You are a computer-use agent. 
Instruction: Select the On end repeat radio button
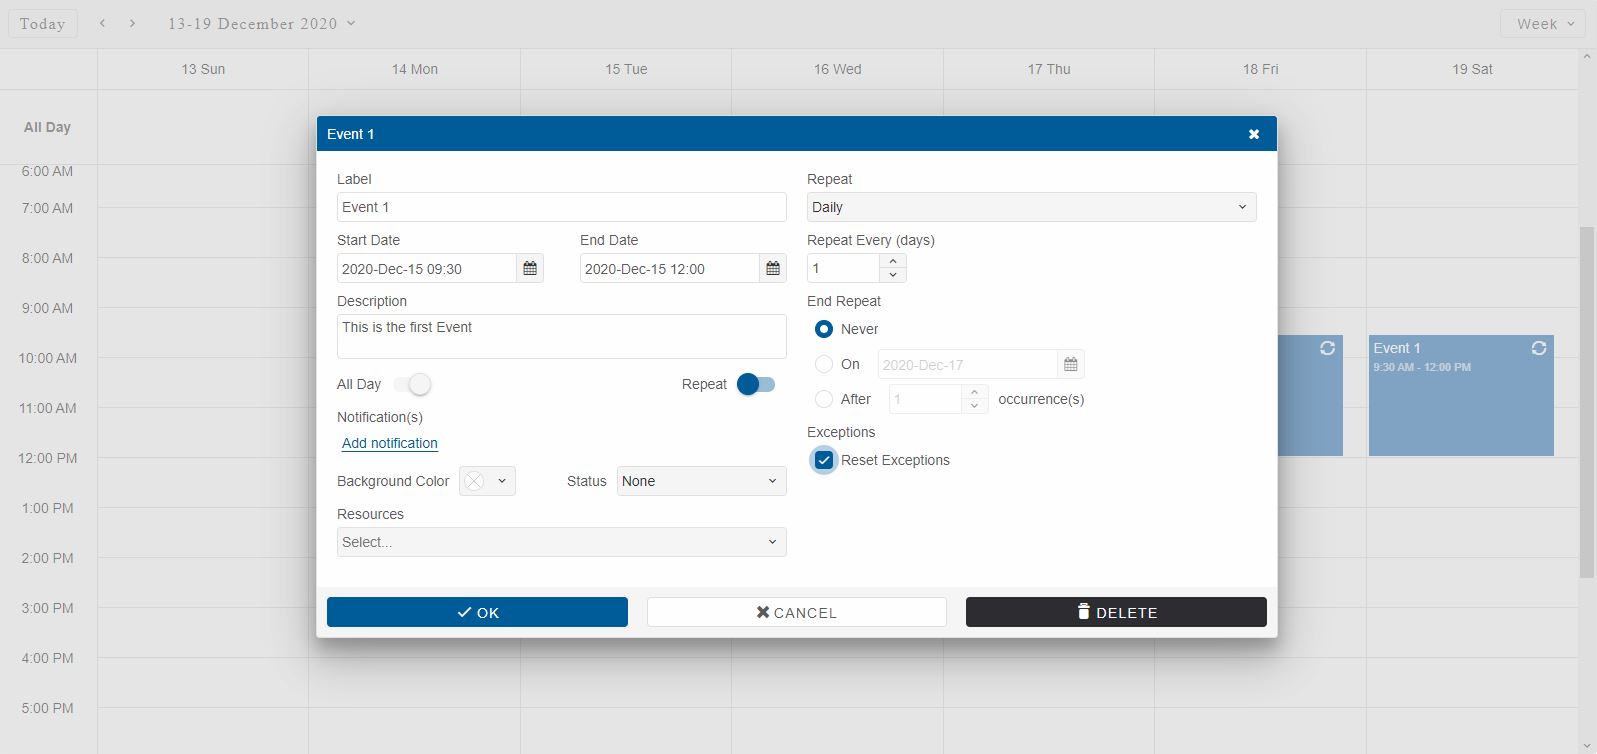(824, 364)
